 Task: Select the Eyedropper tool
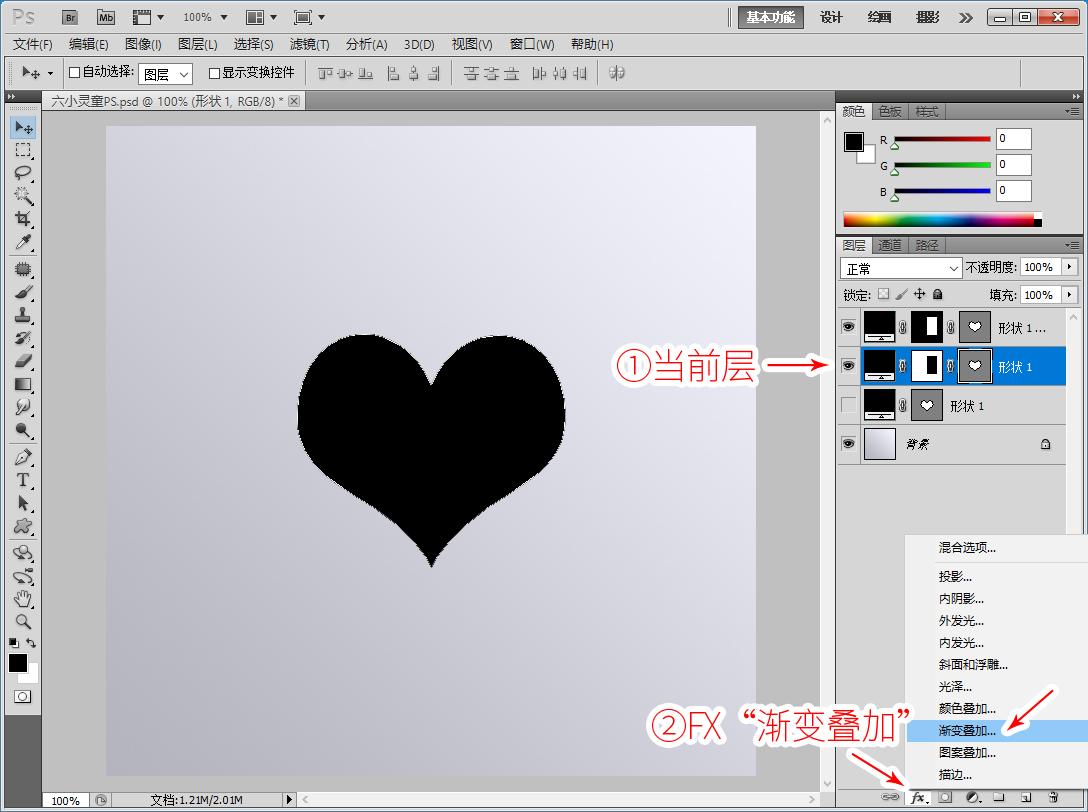click(x=23, y=242)
